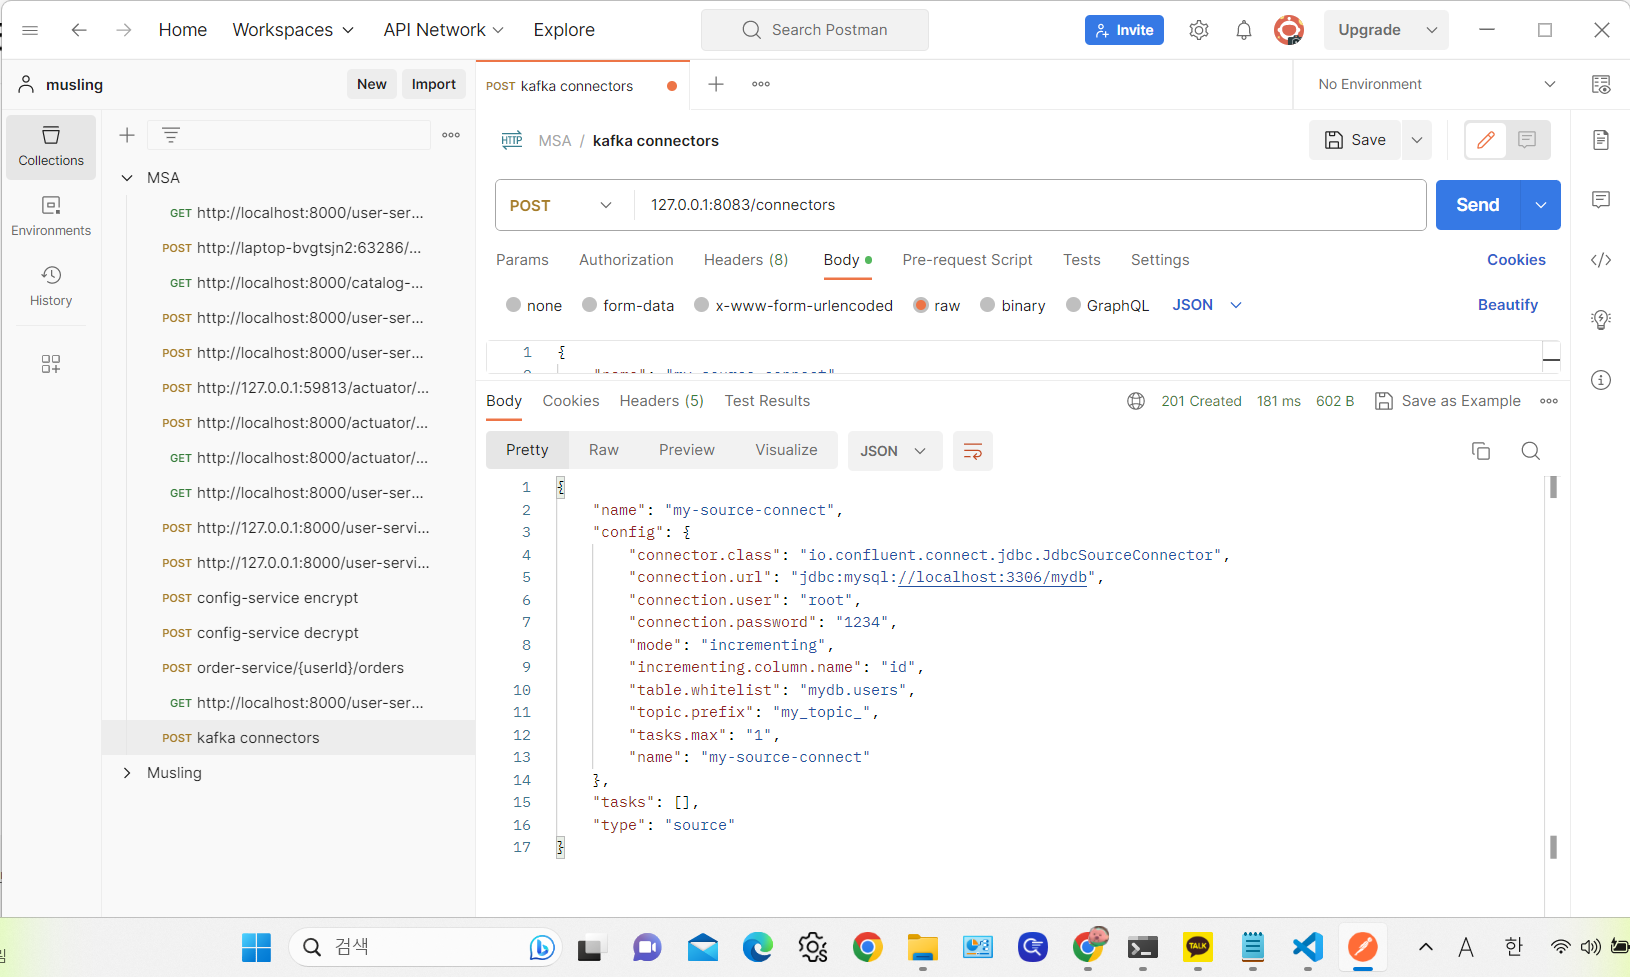Viewport: 1630px width, 977px height.
Task: Open the request info icon
Action: pos(1601,380)
